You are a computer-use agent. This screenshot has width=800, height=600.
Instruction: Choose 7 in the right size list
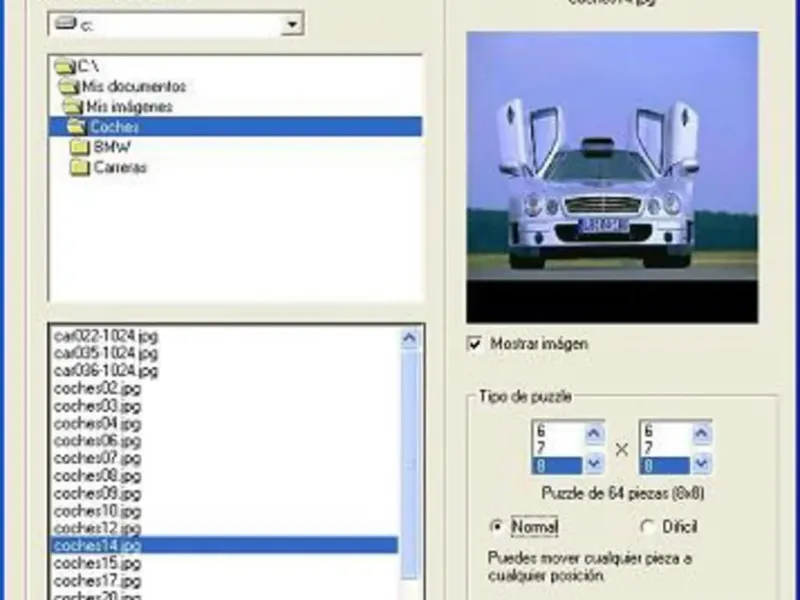pyautogui.click(x=664, y=448)
